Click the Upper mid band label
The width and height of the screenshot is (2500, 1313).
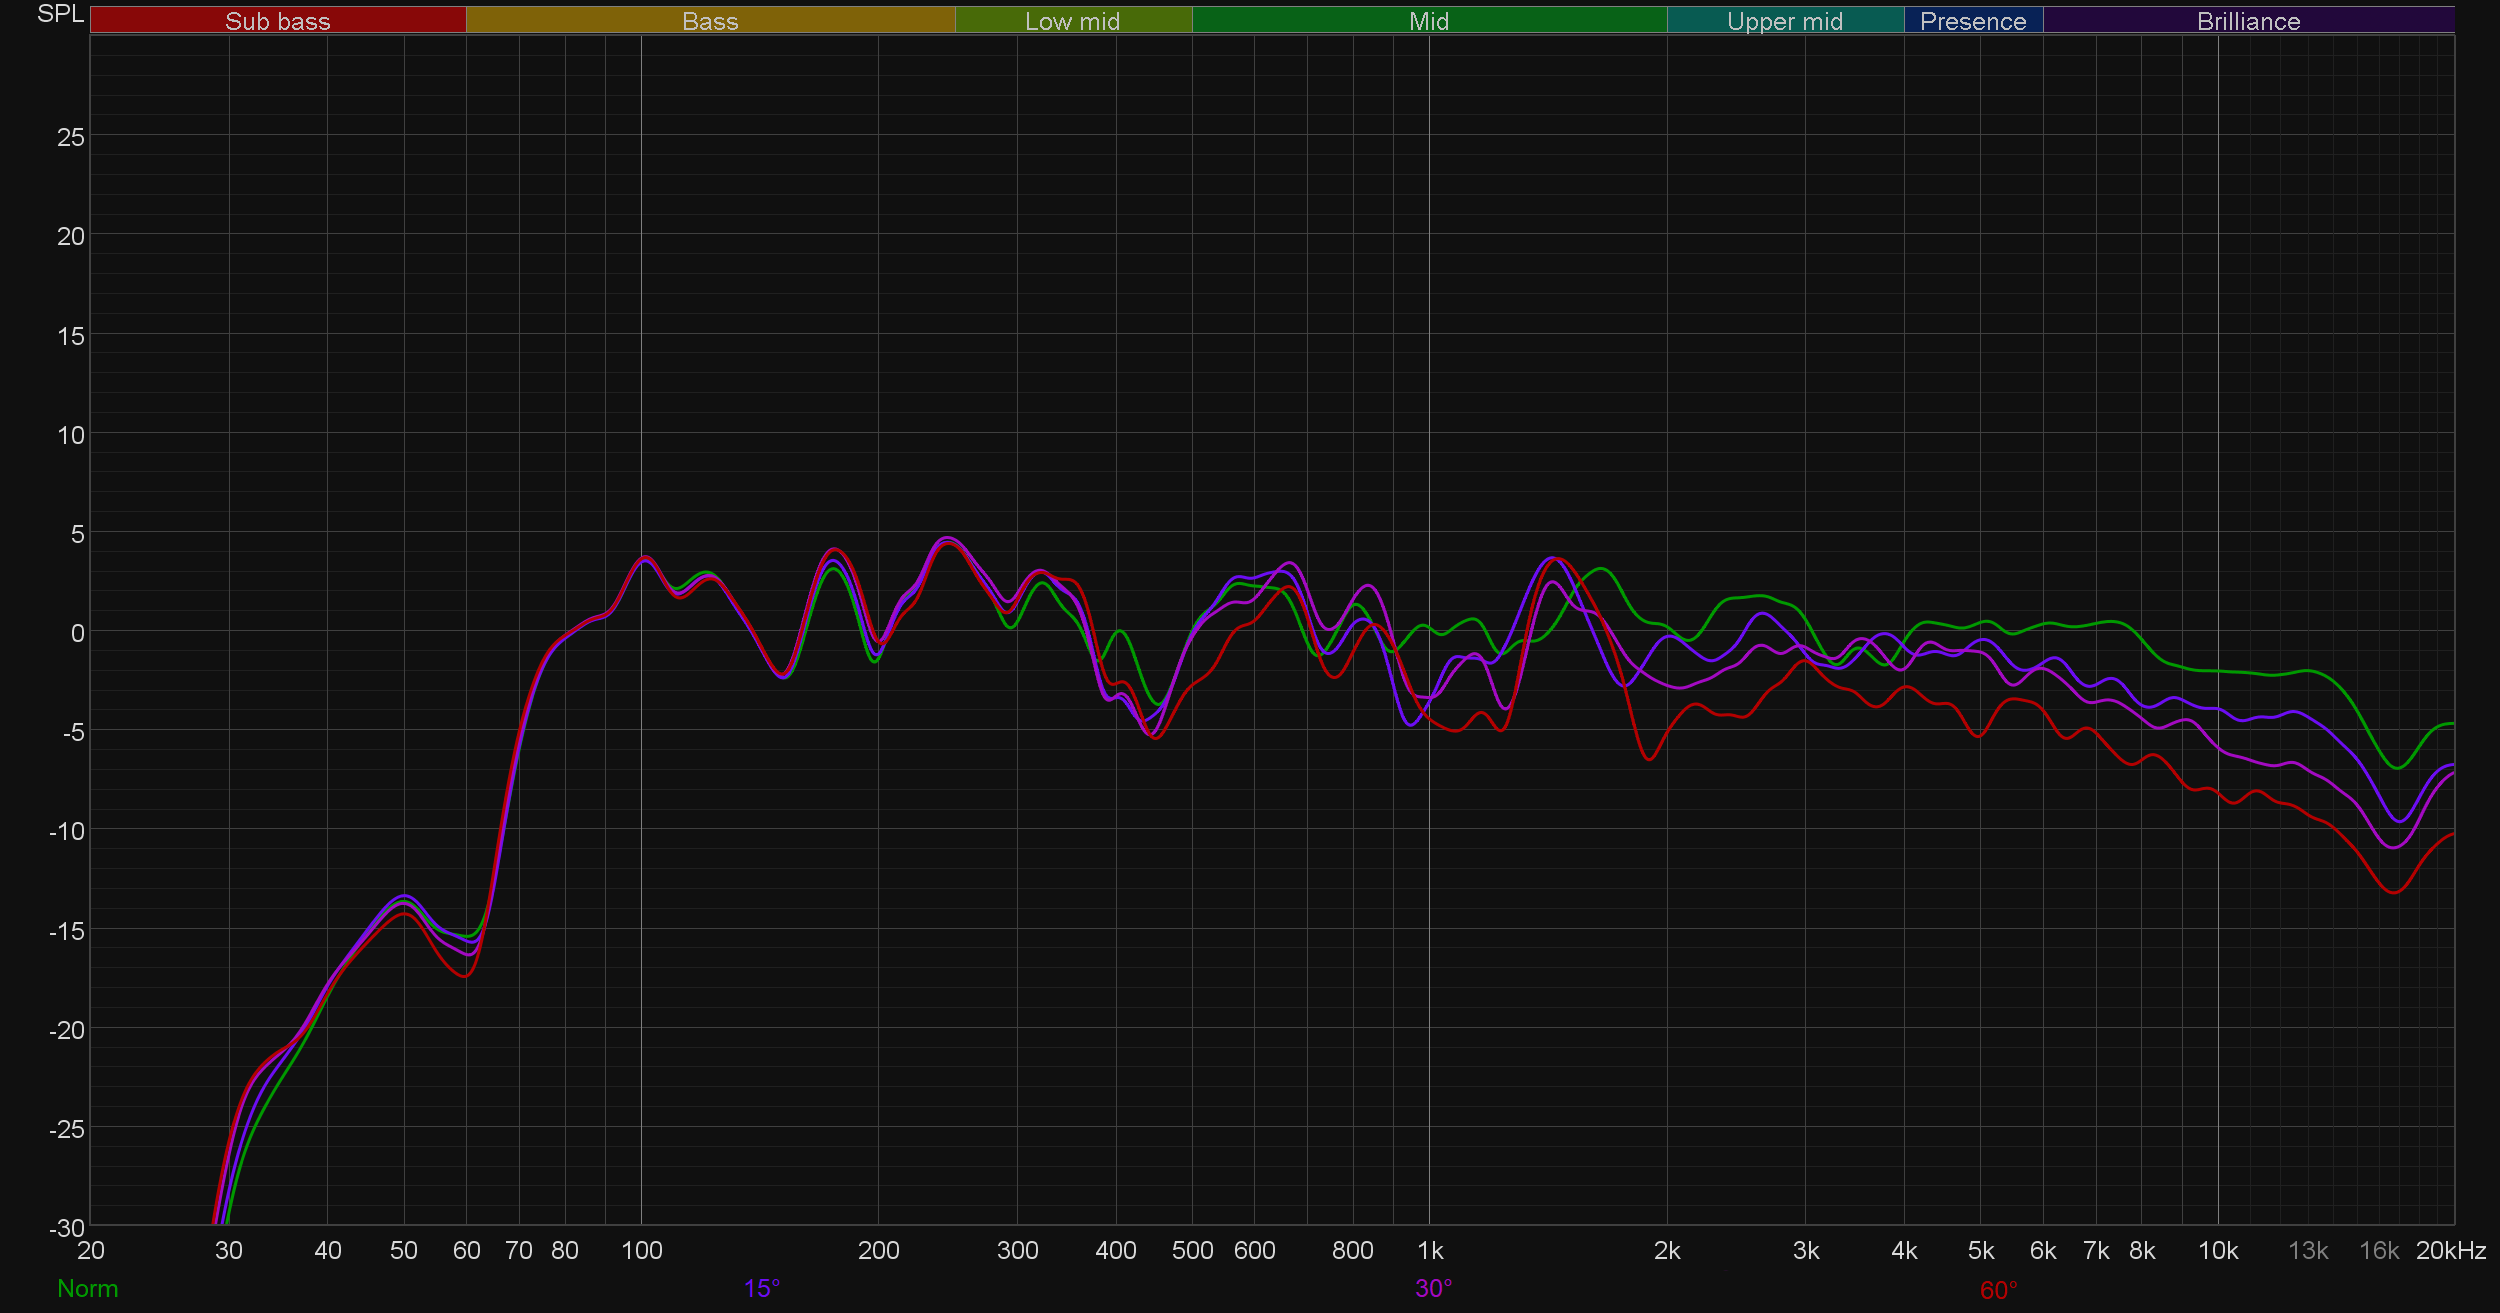(1784, 21)
